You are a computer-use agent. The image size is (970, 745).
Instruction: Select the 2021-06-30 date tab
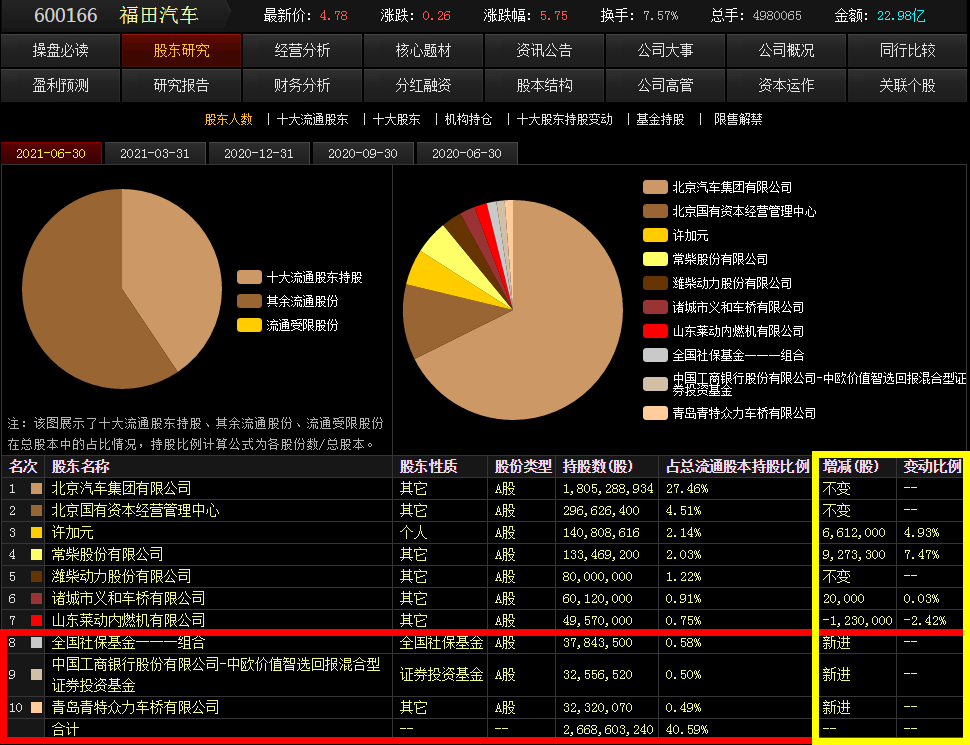[51, 153]
